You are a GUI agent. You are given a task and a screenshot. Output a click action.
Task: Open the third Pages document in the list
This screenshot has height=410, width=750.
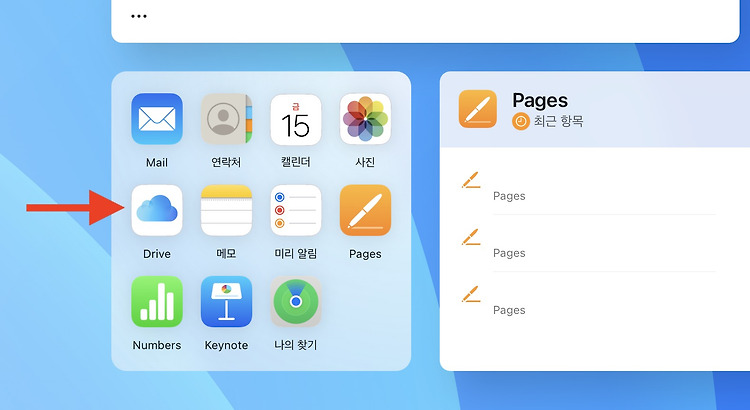point(588,300)
